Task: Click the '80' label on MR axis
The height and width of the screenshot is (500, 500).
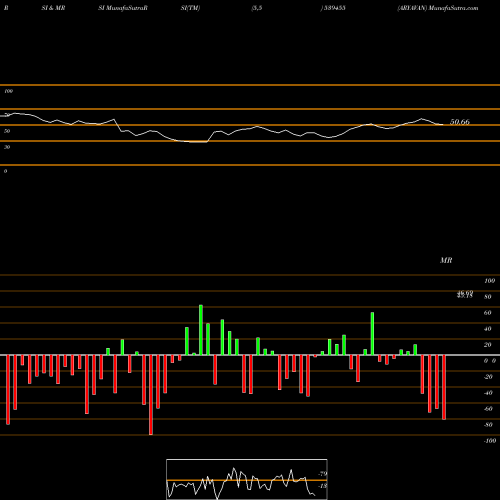Action: click(488, 297)
